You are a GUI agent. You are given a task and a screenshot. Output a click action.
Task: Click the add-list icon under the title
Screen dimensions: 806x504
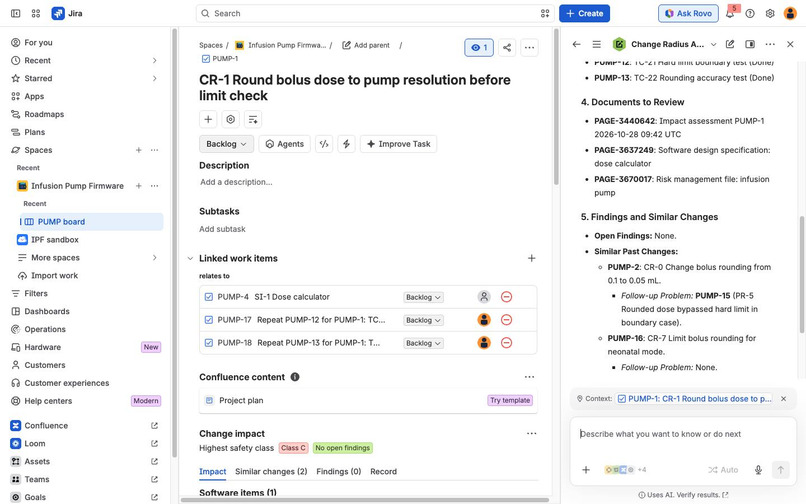point(253,119)
